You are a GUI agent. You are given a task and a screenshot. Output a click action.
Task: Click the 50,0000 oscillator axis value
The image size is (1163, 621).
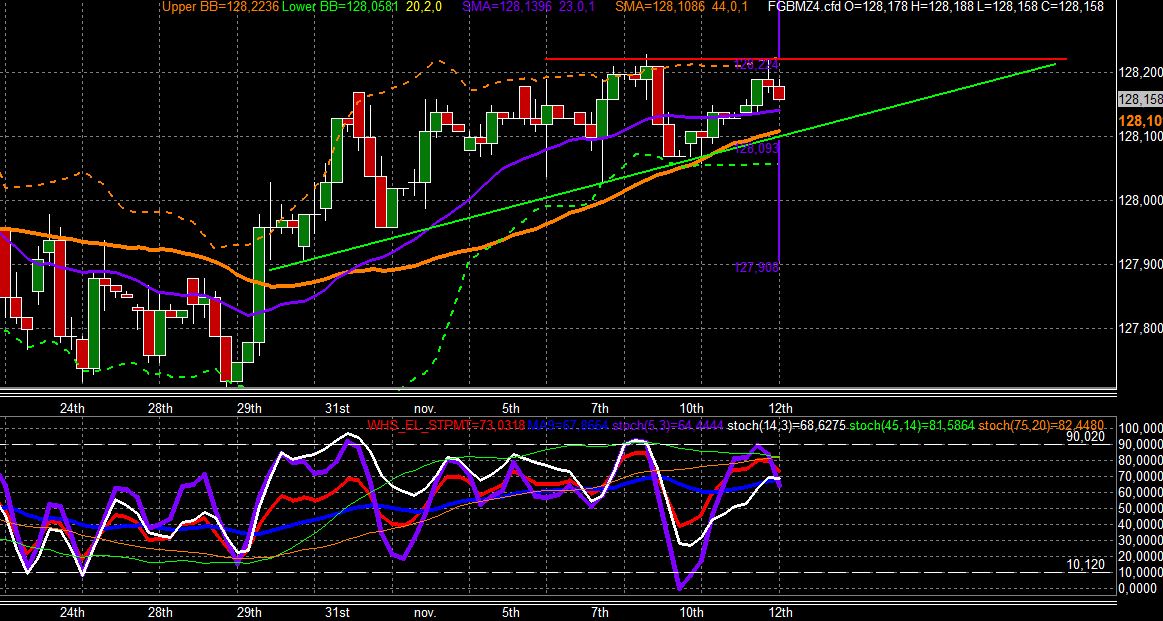coord(1140,509)
